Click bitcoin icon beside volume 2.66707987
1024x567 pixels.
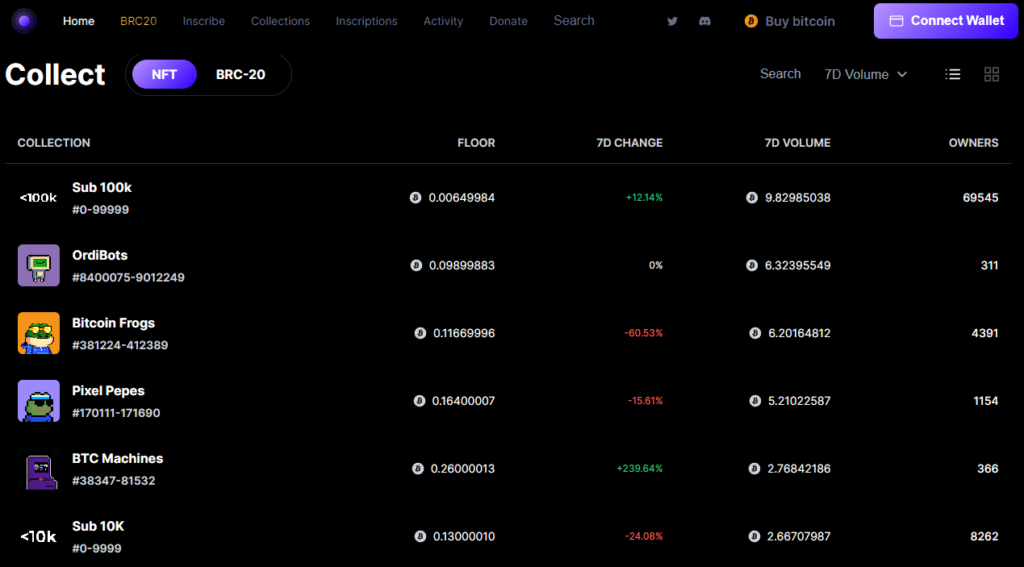754,536
